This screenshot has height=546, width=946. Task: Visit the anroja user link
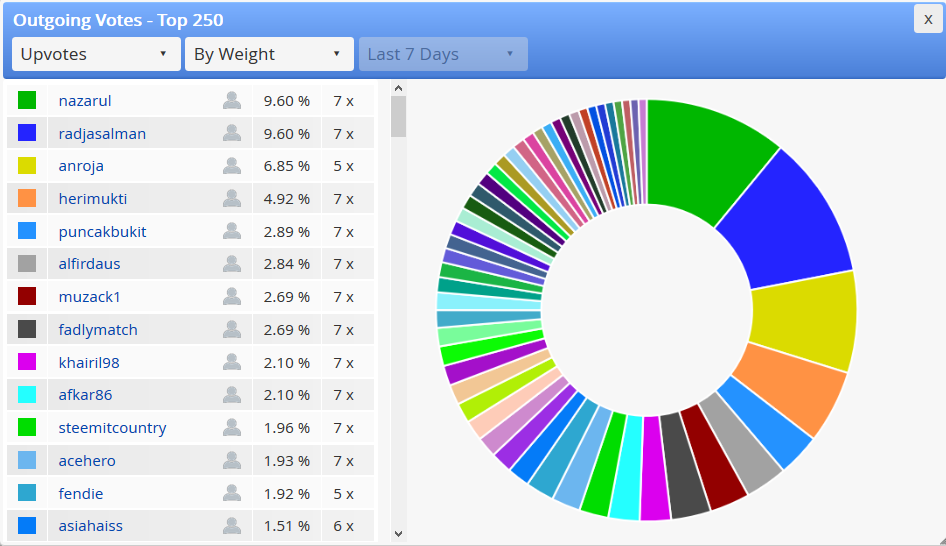tap(81, 166)
